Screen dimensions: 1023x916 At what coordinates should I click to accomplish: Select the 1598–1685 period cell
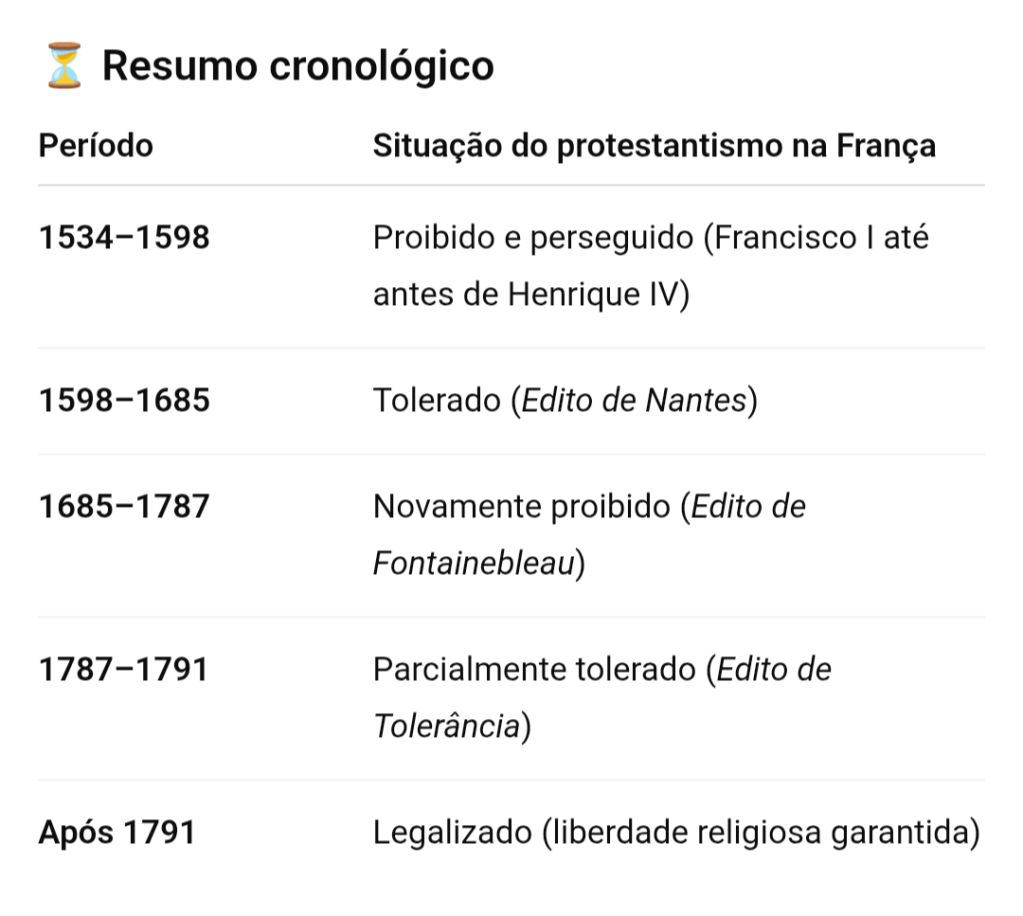coord(124,400)
